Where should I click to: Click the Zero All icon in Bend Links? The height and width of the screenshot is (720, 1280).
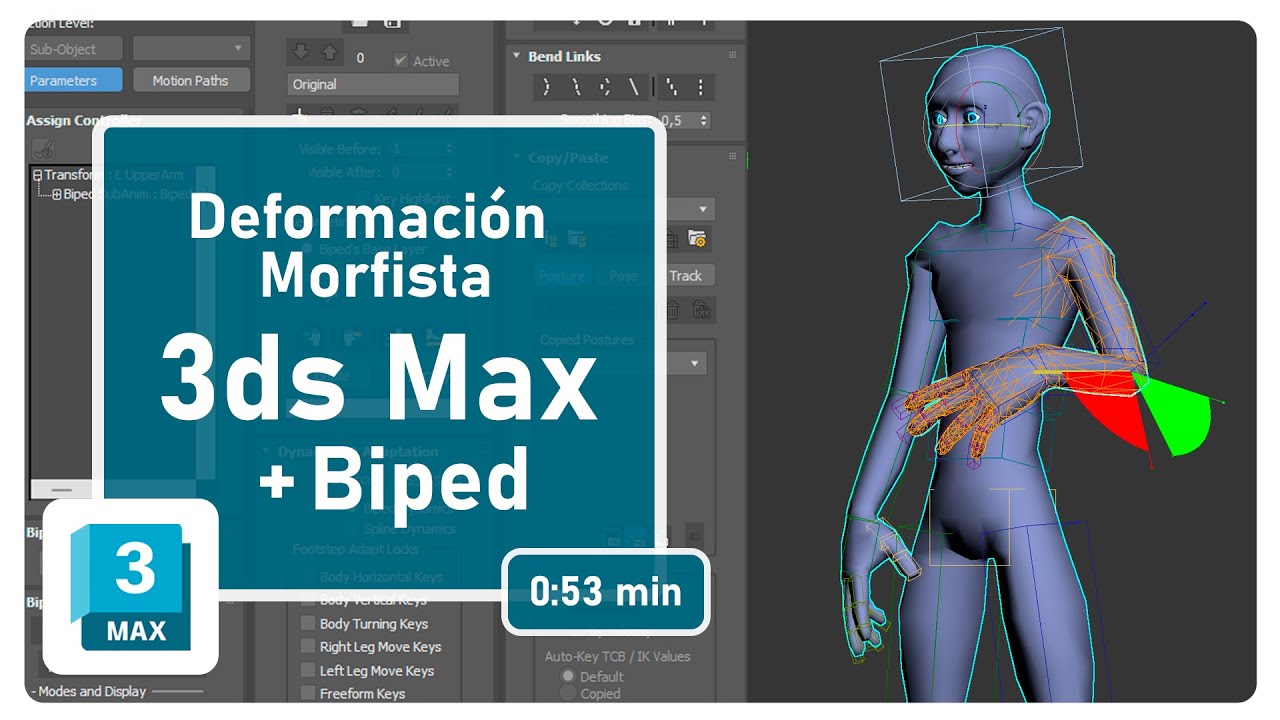click(699, 87)
